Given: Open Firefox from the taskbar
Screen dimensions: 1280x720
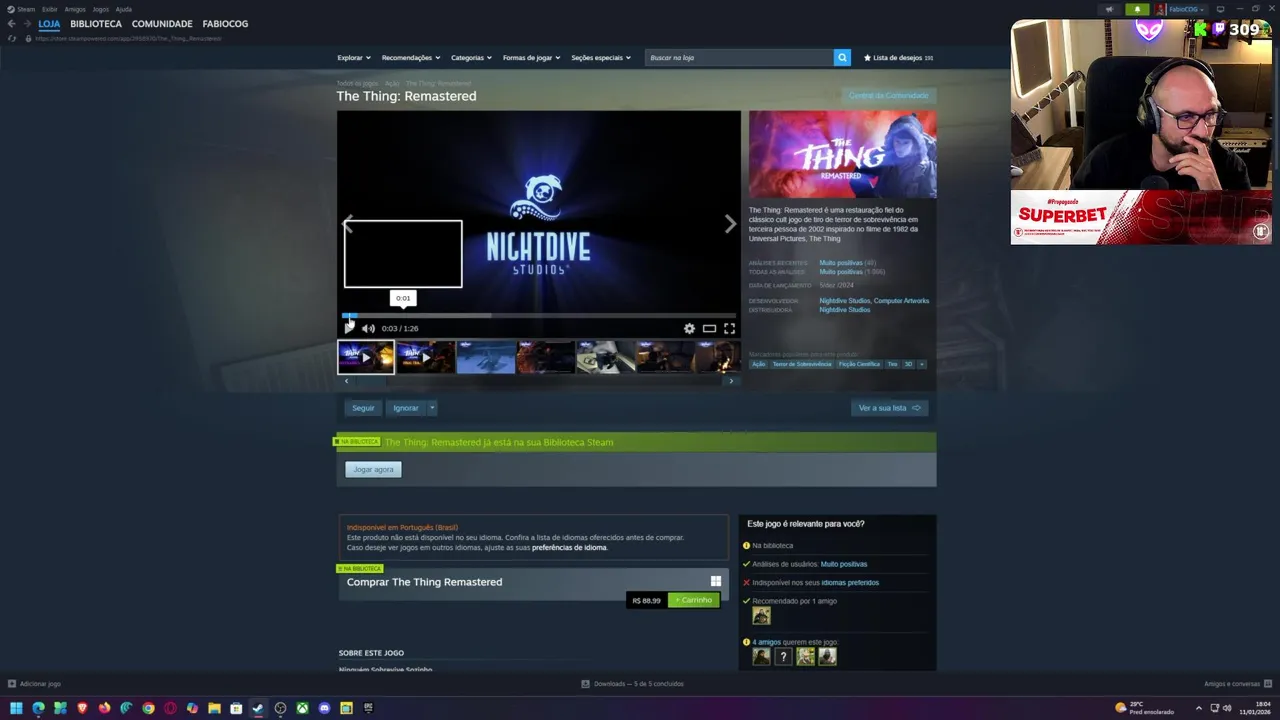Looking at the screenshot, I should [104, 708].
